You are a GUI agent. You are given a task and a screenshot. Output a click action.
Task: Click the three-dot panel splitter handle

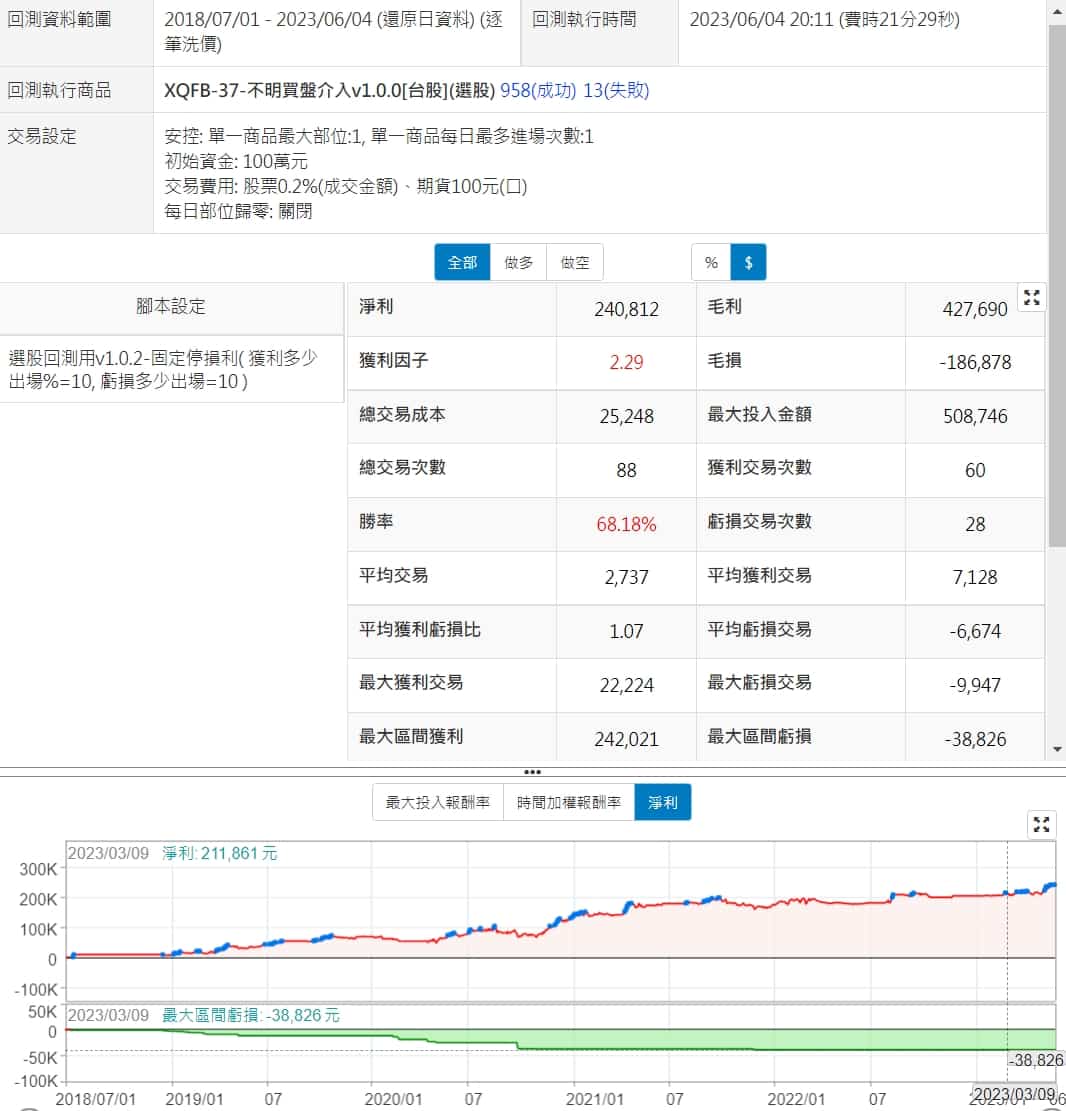tap(532, 772)
